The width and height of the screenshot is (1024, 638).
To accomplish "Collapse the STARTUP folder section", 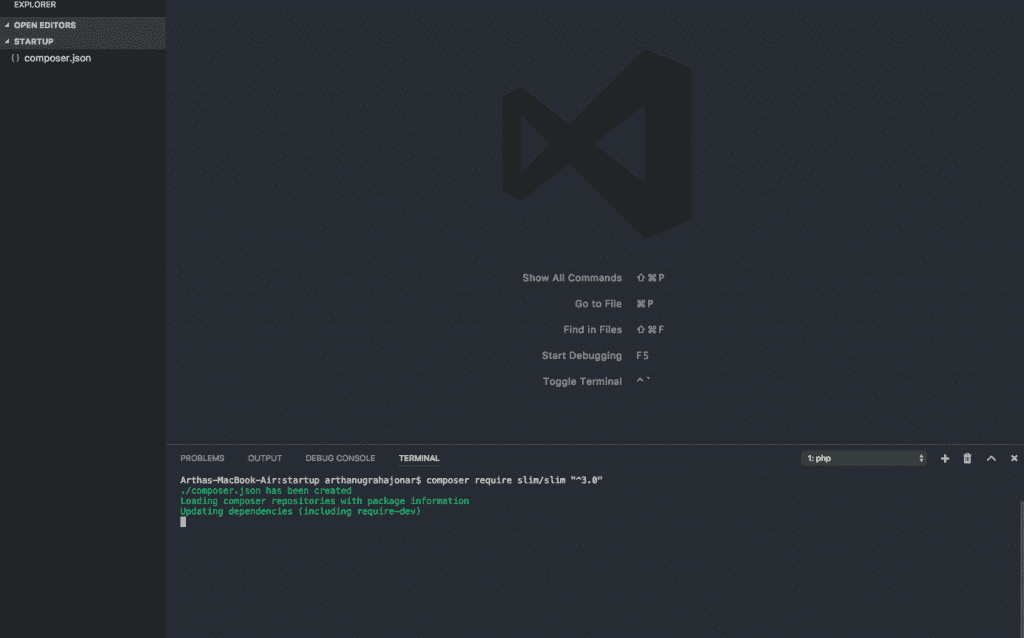I will click(33, 41).
